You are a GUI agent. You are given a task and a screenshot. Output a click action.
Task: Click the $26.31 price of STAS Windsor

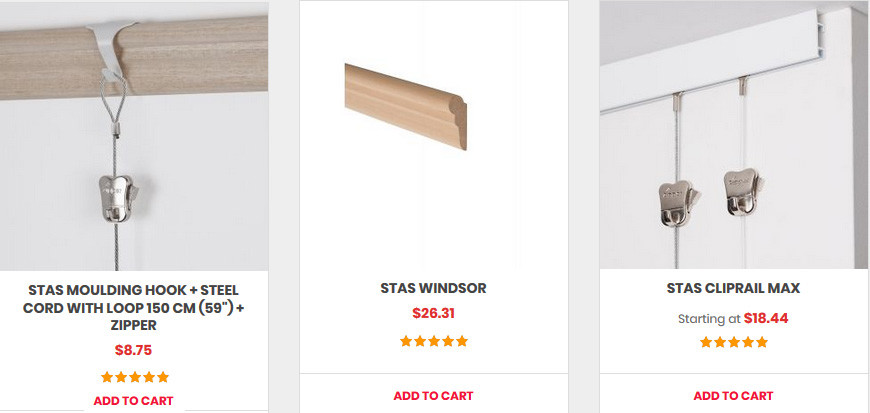coord(433,313)
